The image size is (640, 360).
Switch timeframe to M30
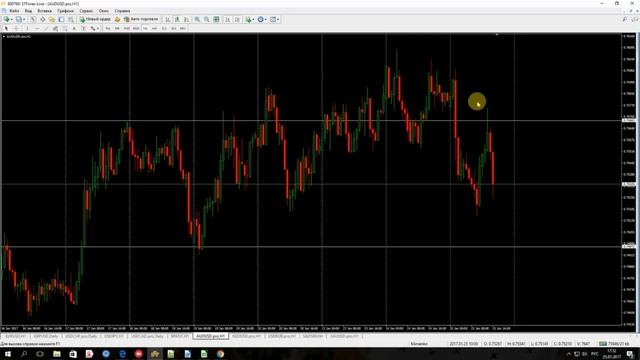click(x=136, y=28)
